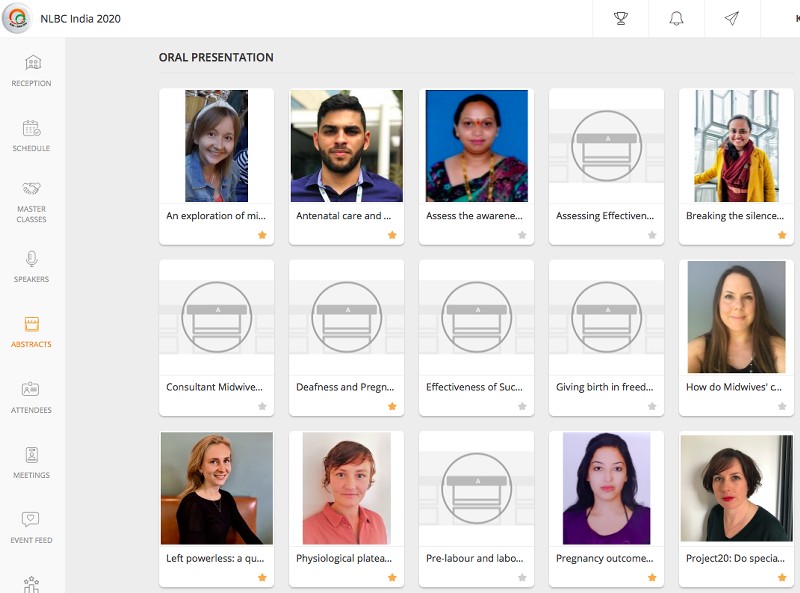The height and width of the screenshot is (593, 800).
Task: Star the 'Consultant Midwive...' abstract
Action: [262, 406]
